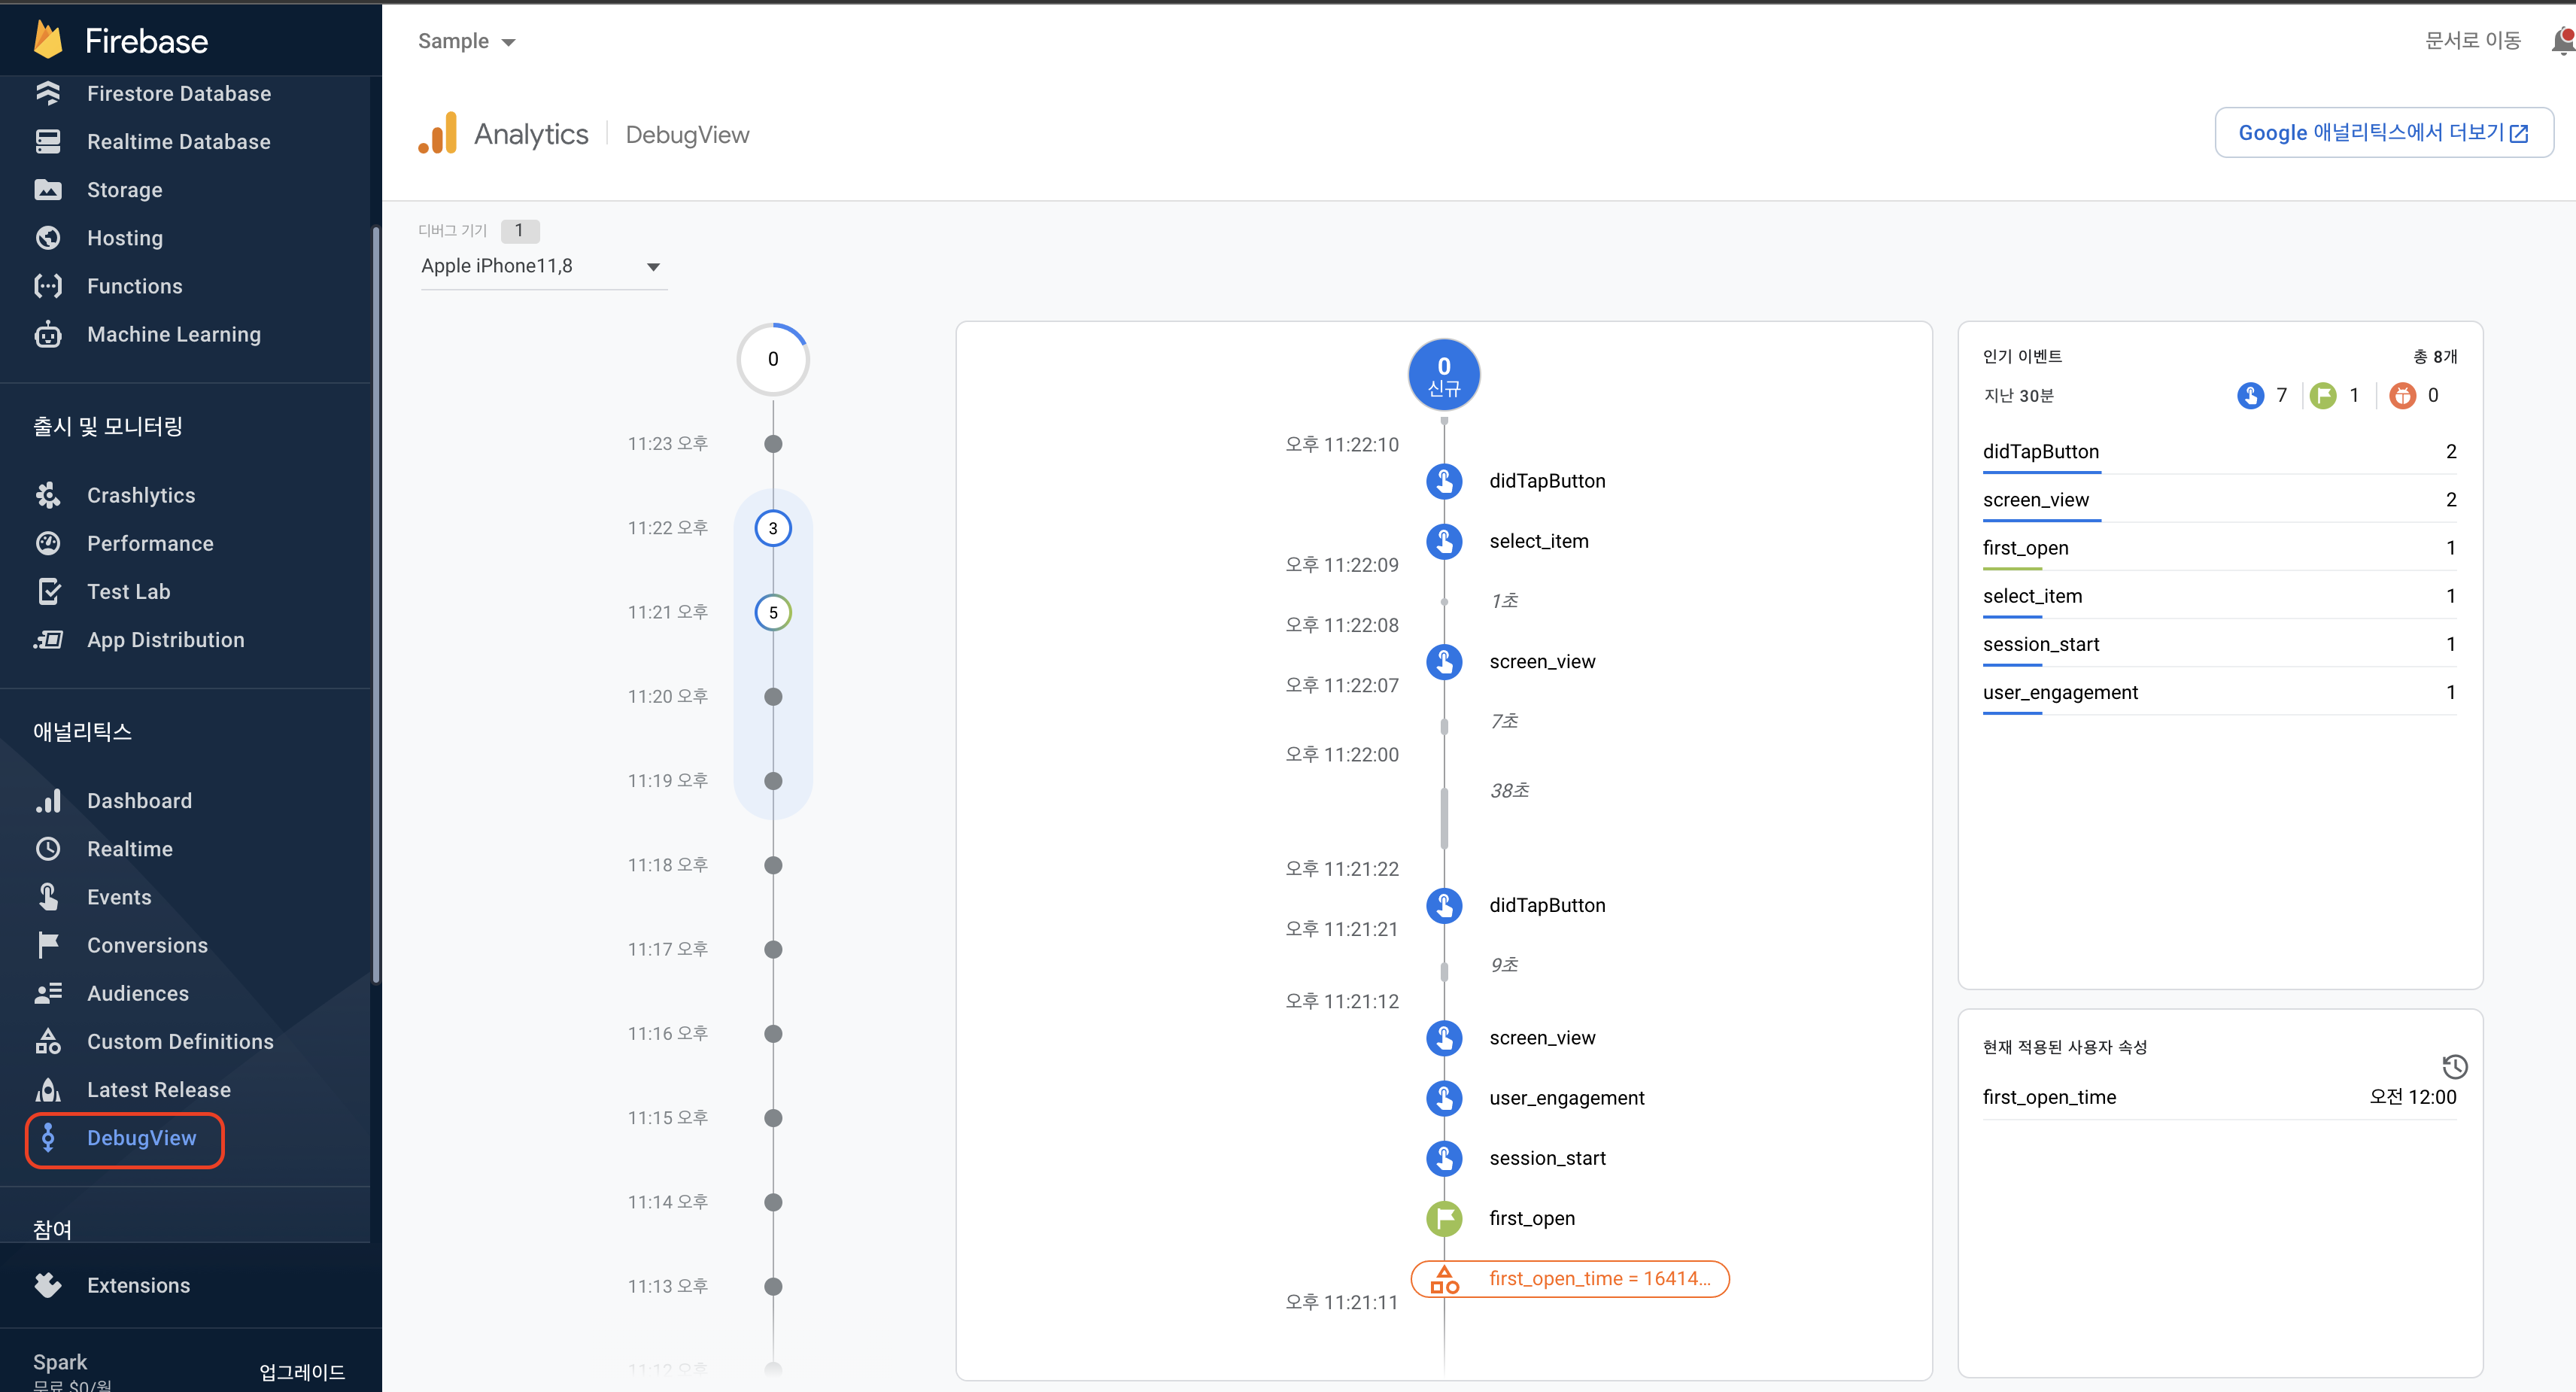Open Google Analytics view more button

[x=2383, y=133]
